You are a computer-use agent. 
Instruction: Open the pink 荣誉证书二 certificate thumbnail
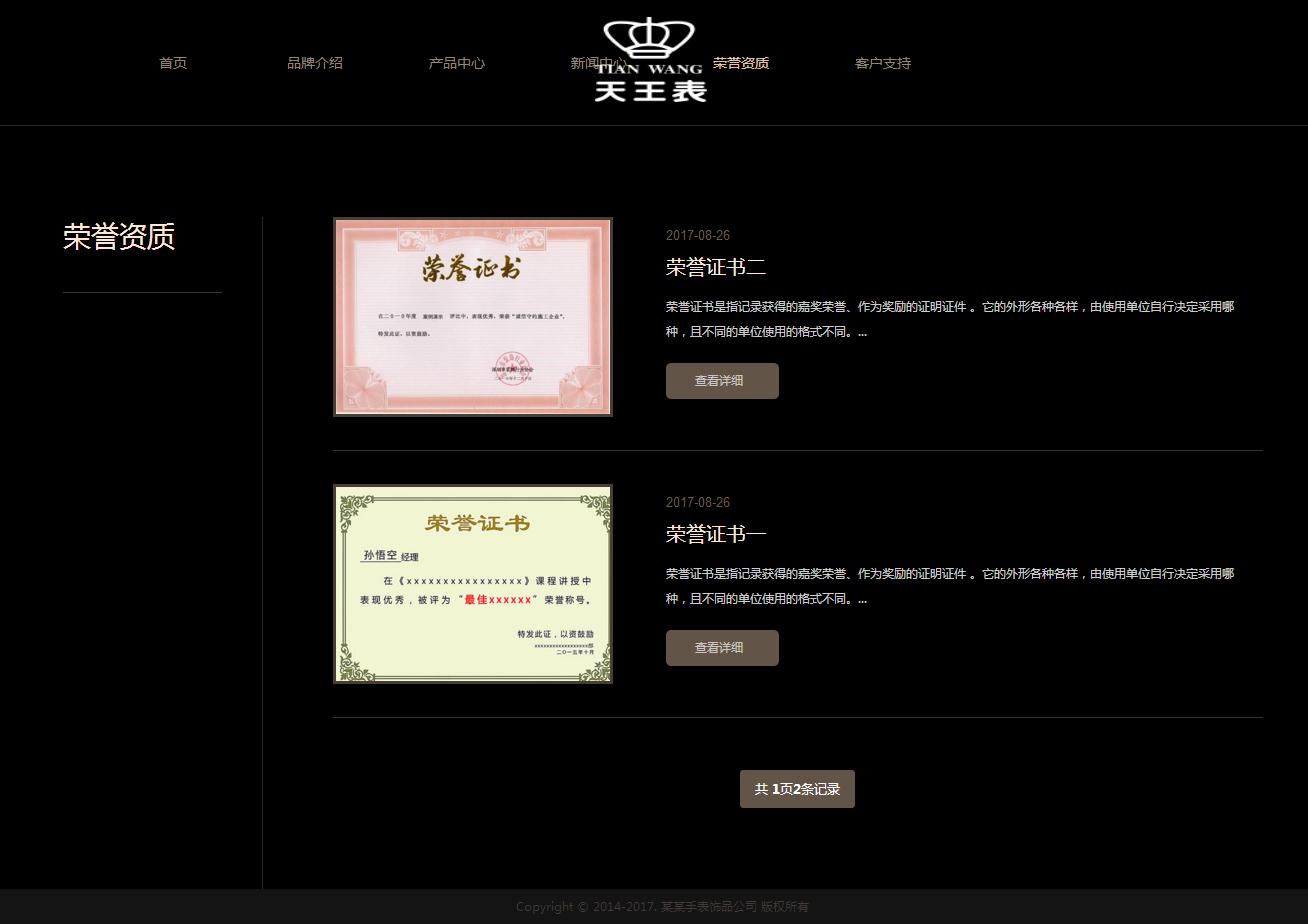[473, 317]
